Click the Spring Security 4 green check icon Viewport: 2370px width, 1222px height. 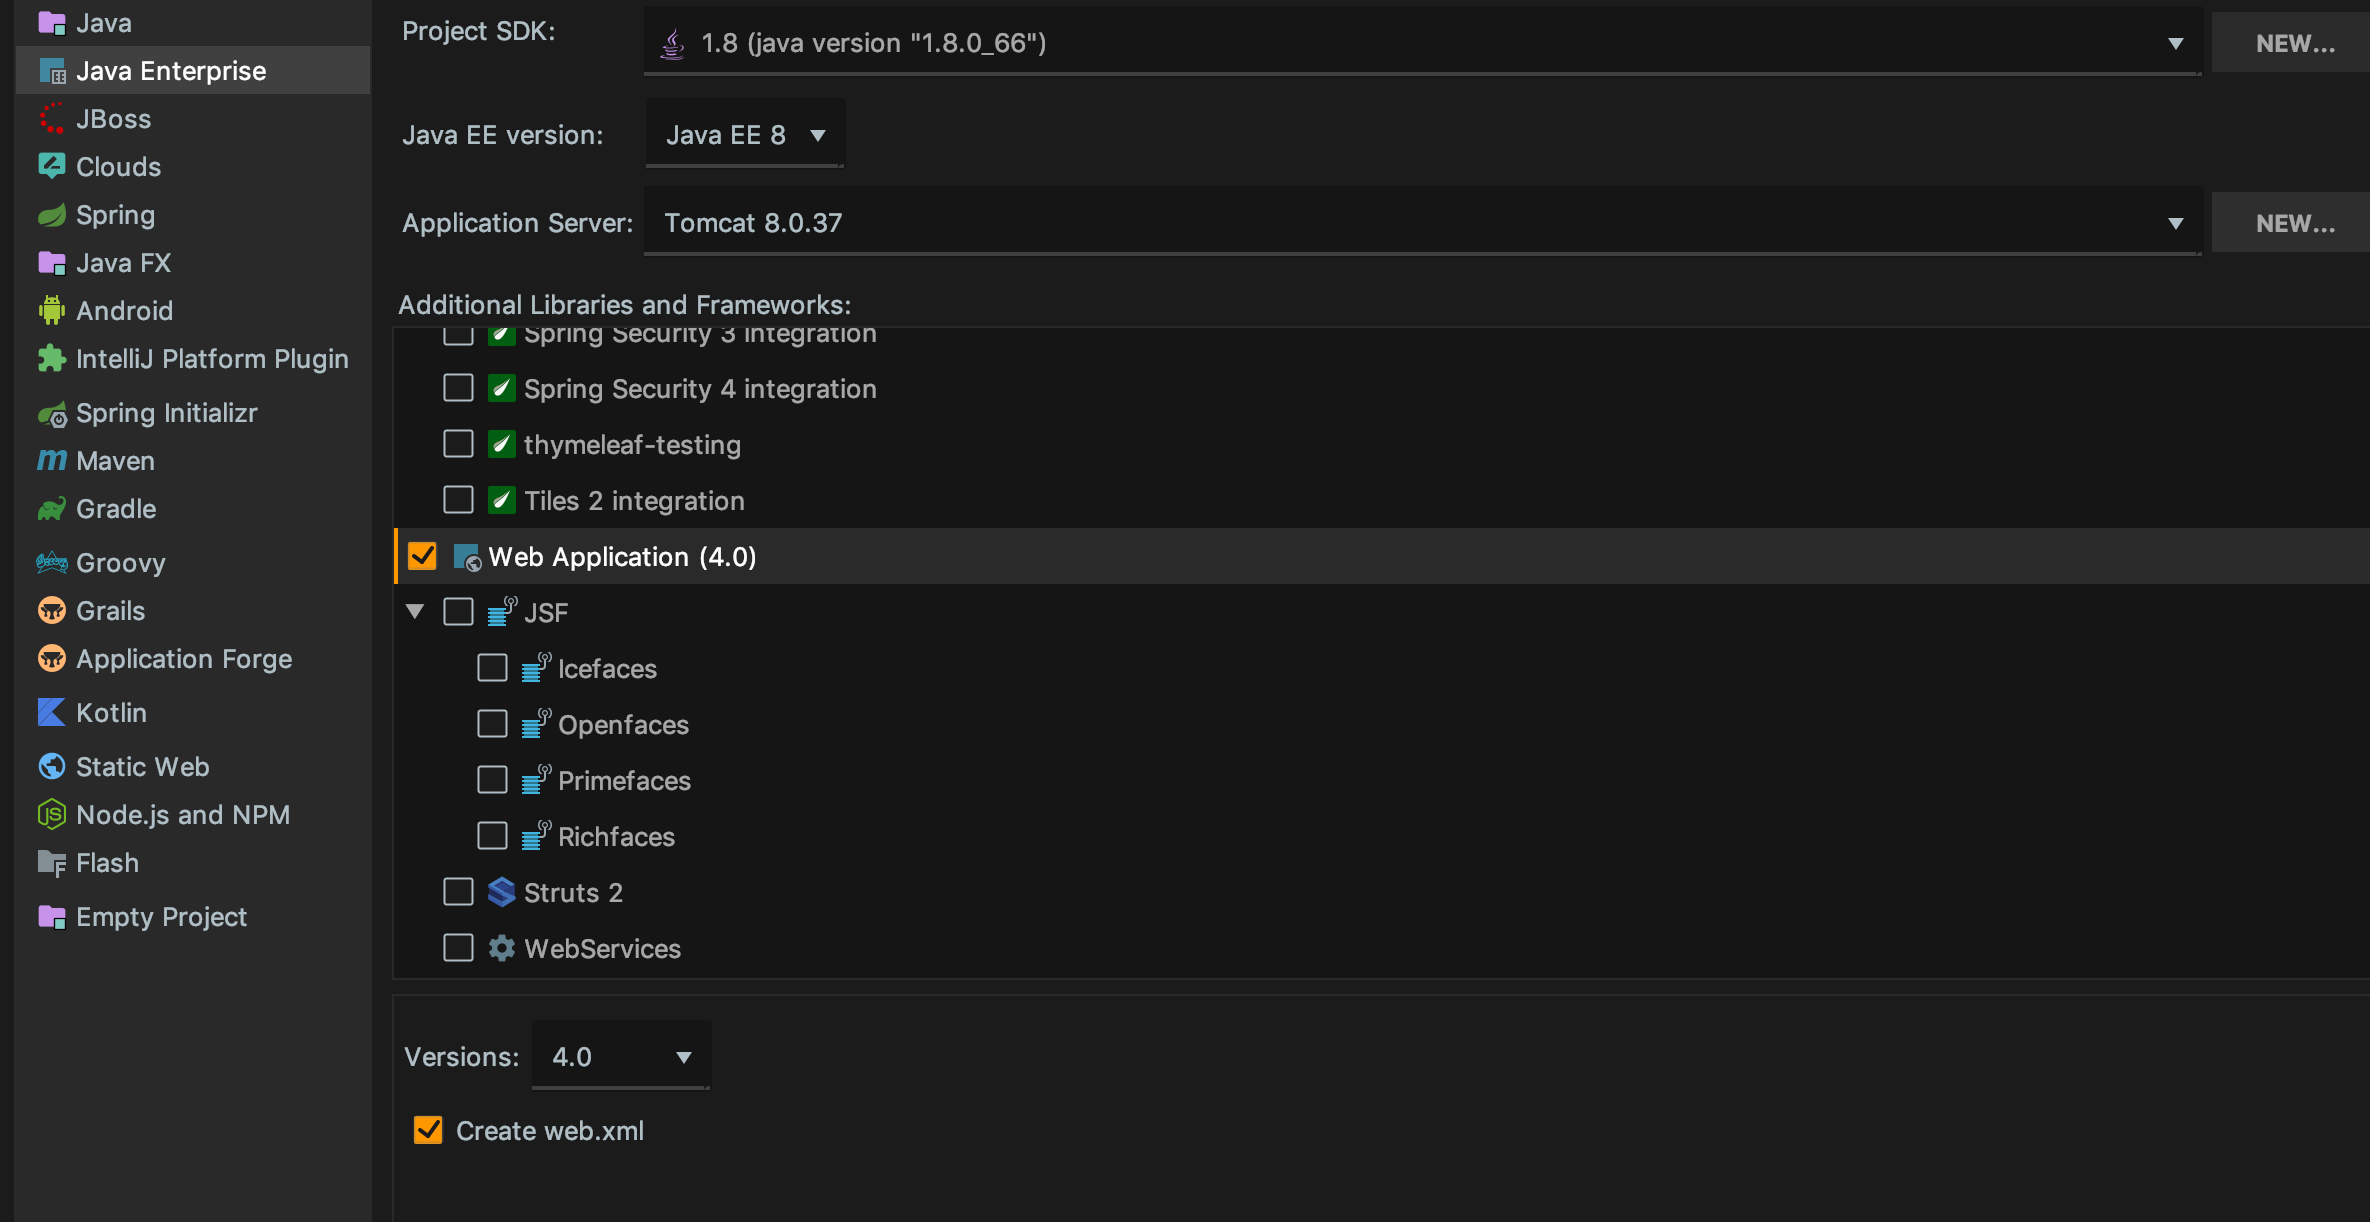click(502, 388)
